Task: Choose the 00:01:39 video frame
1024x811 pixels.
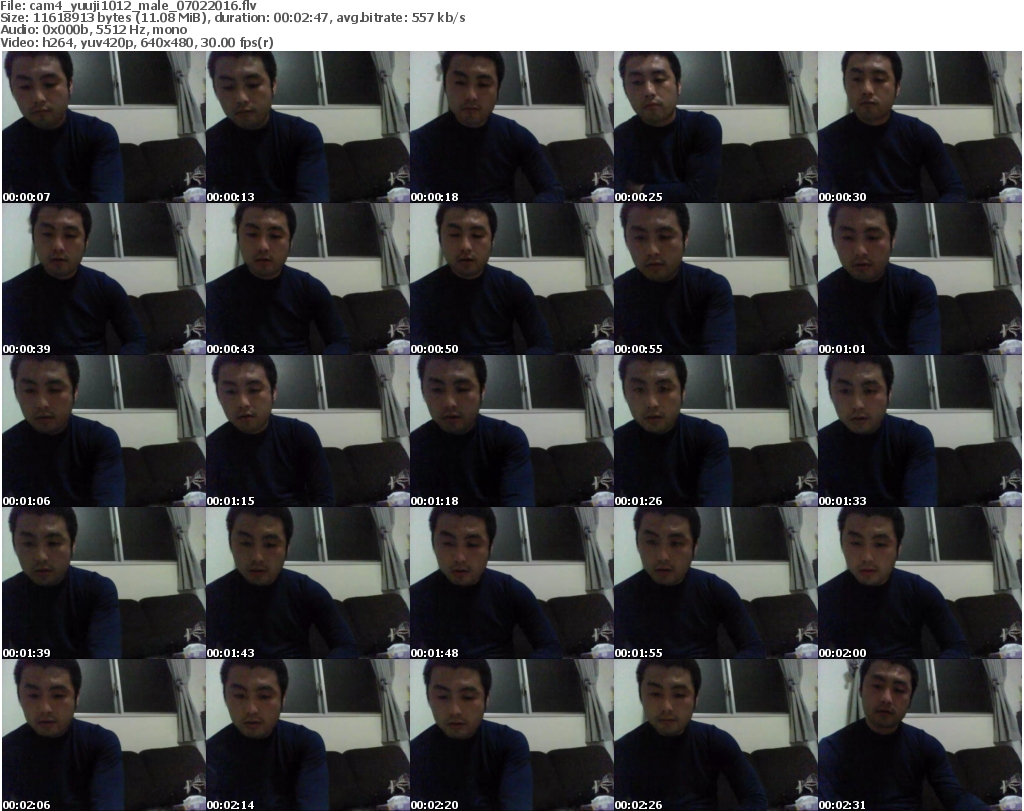Action: [104, 583]
